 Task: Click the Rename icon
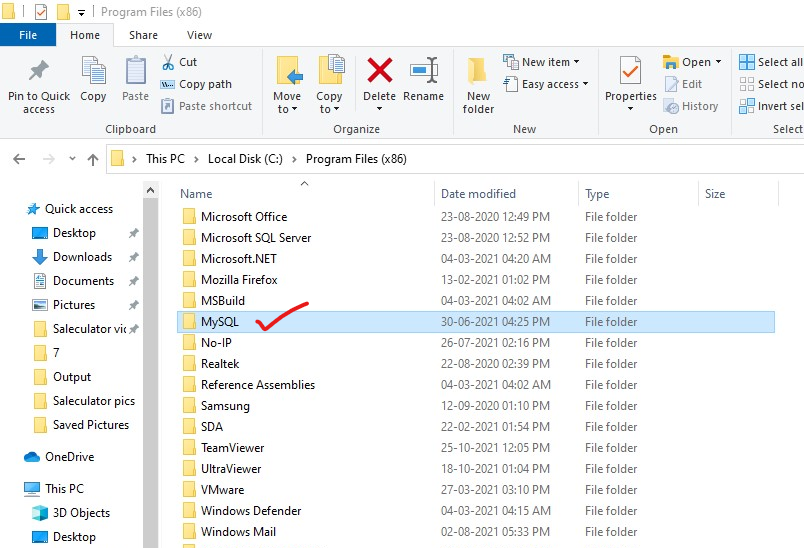(x=424, y=70)
